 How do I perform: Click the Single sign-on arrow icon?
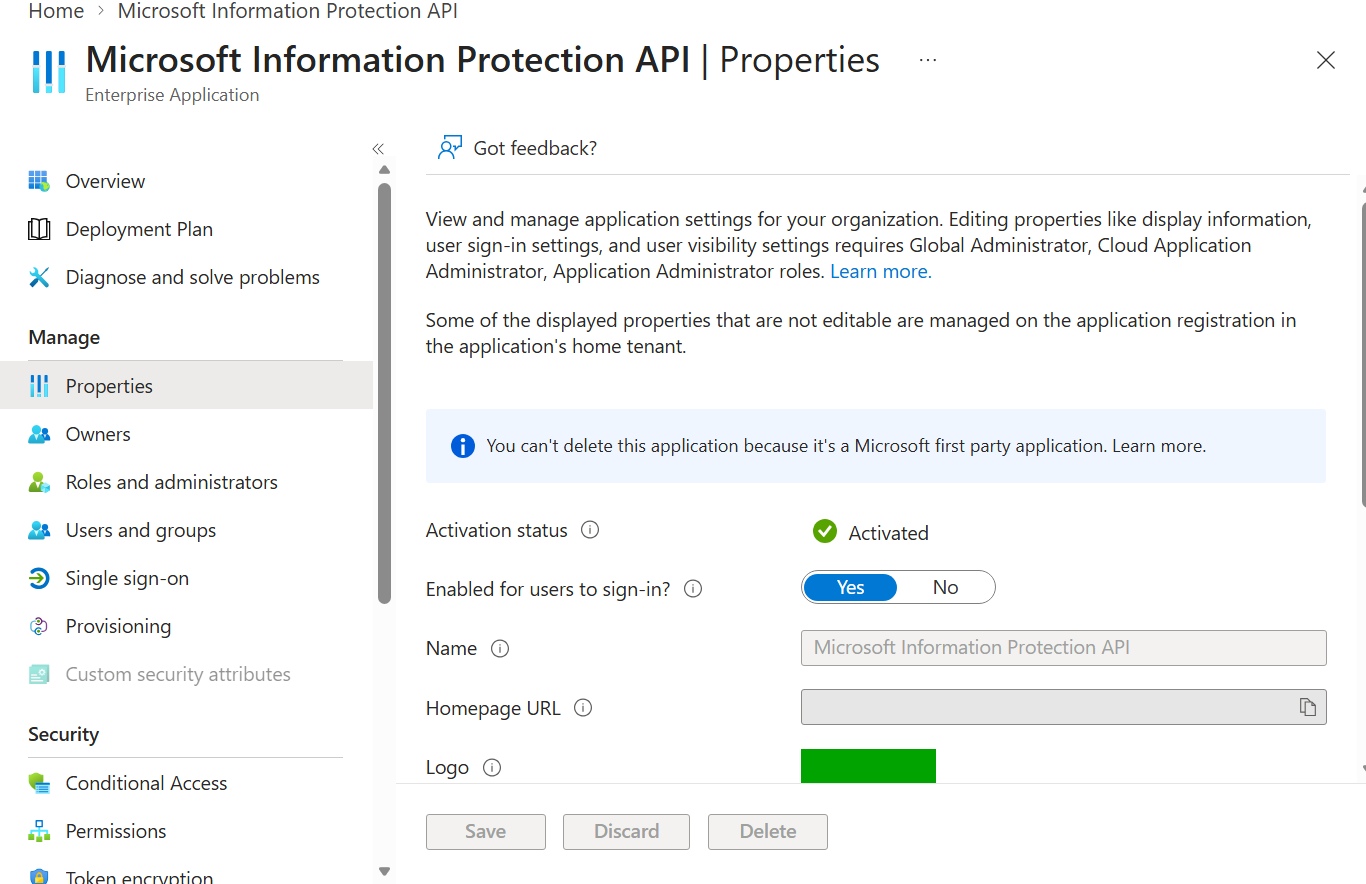(x=39, y=578)
